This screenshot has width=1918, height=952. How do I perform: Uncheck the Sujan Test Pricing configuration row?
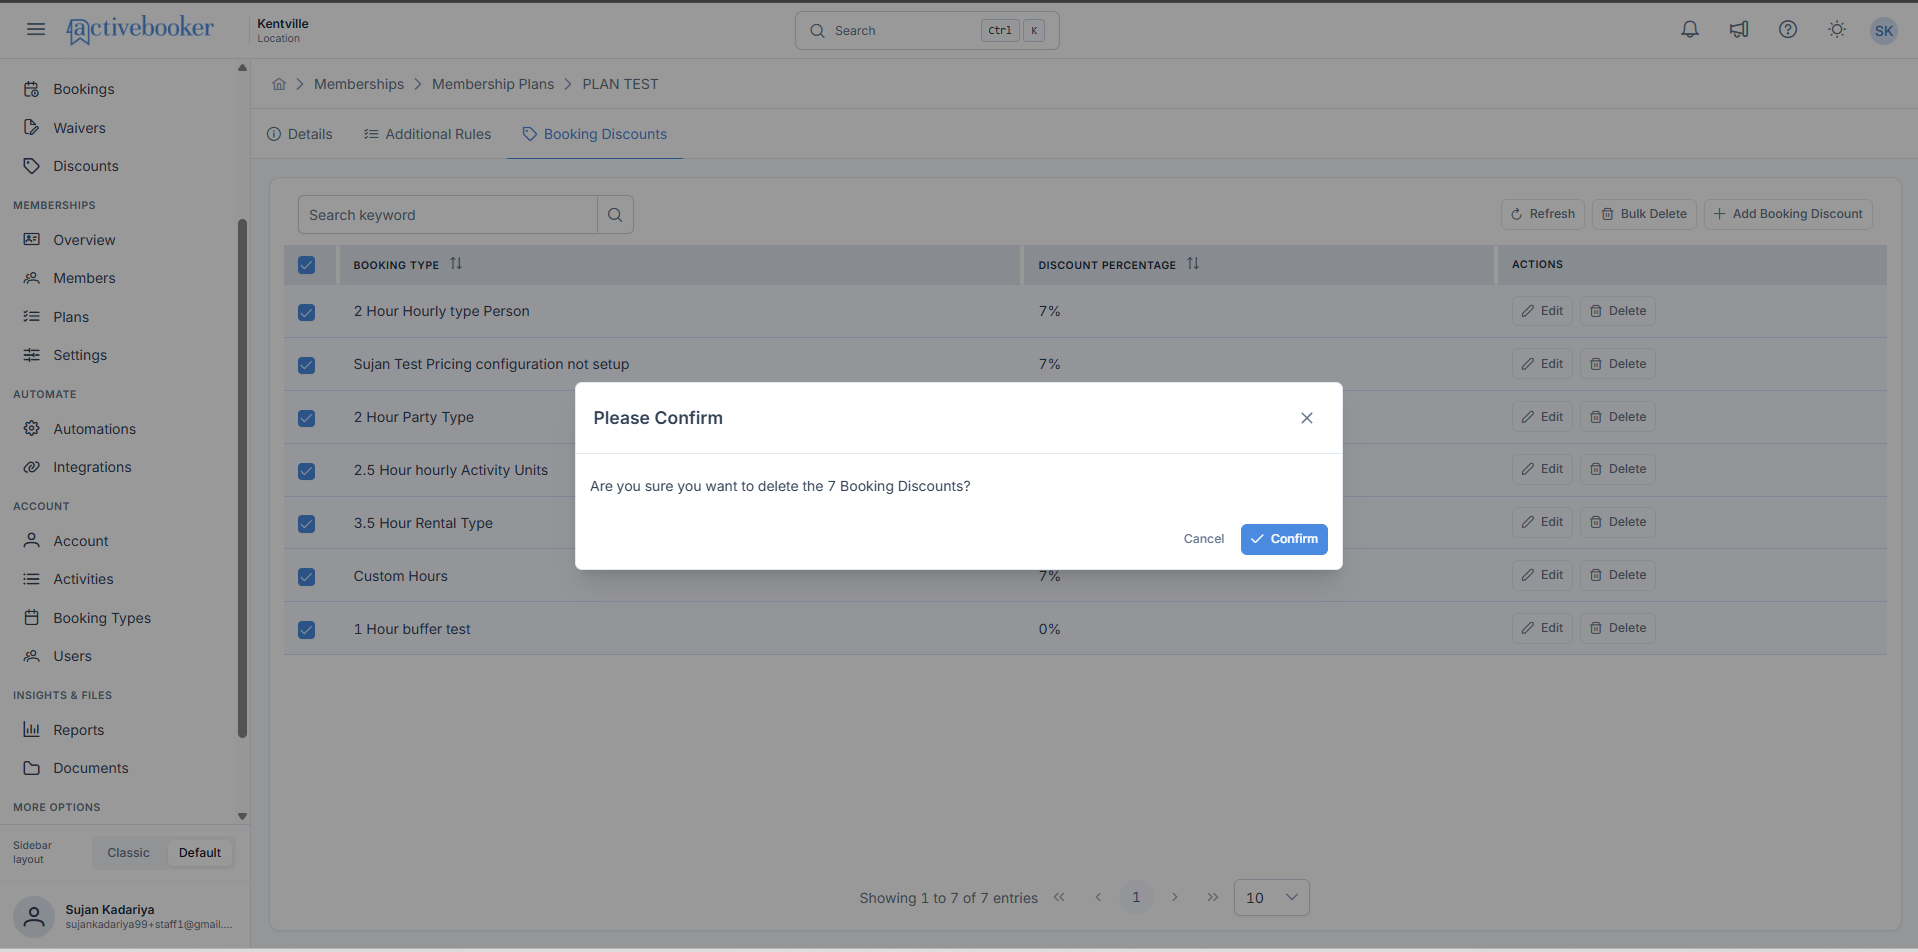coord(307,365)
